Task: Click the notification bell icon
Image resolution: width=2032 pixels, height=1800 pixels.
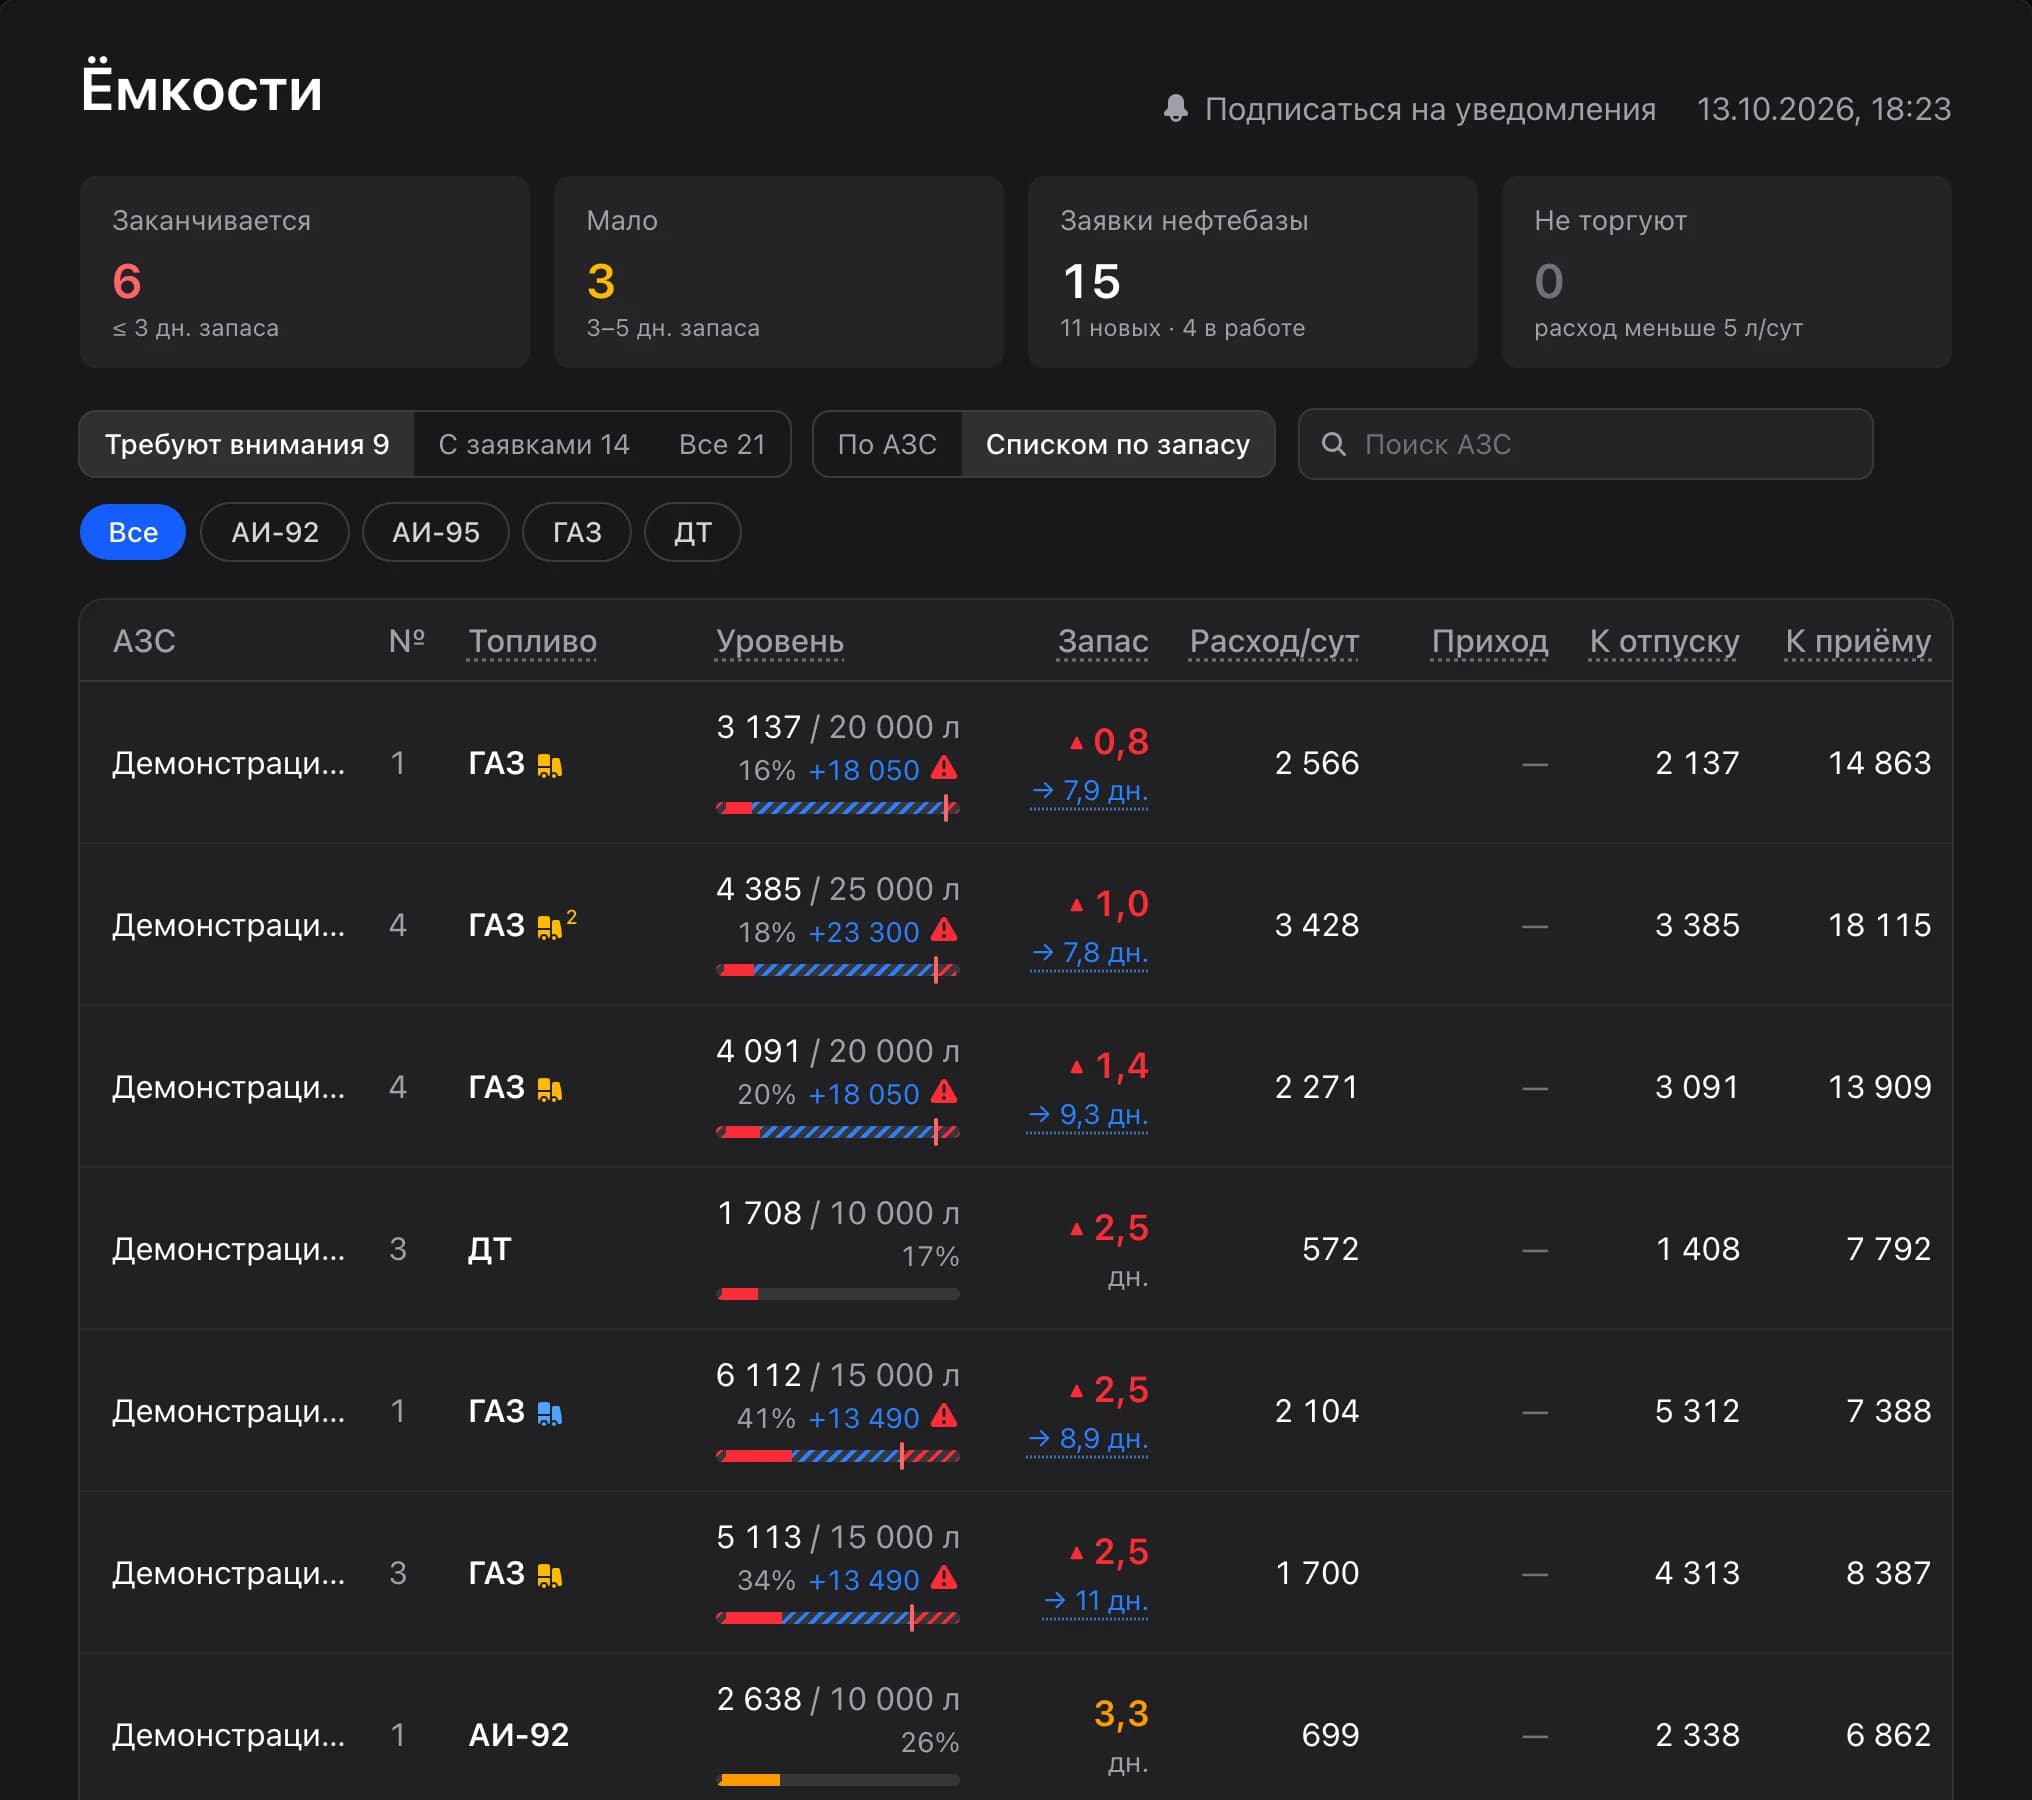Action: click(x=1176, y=108)
